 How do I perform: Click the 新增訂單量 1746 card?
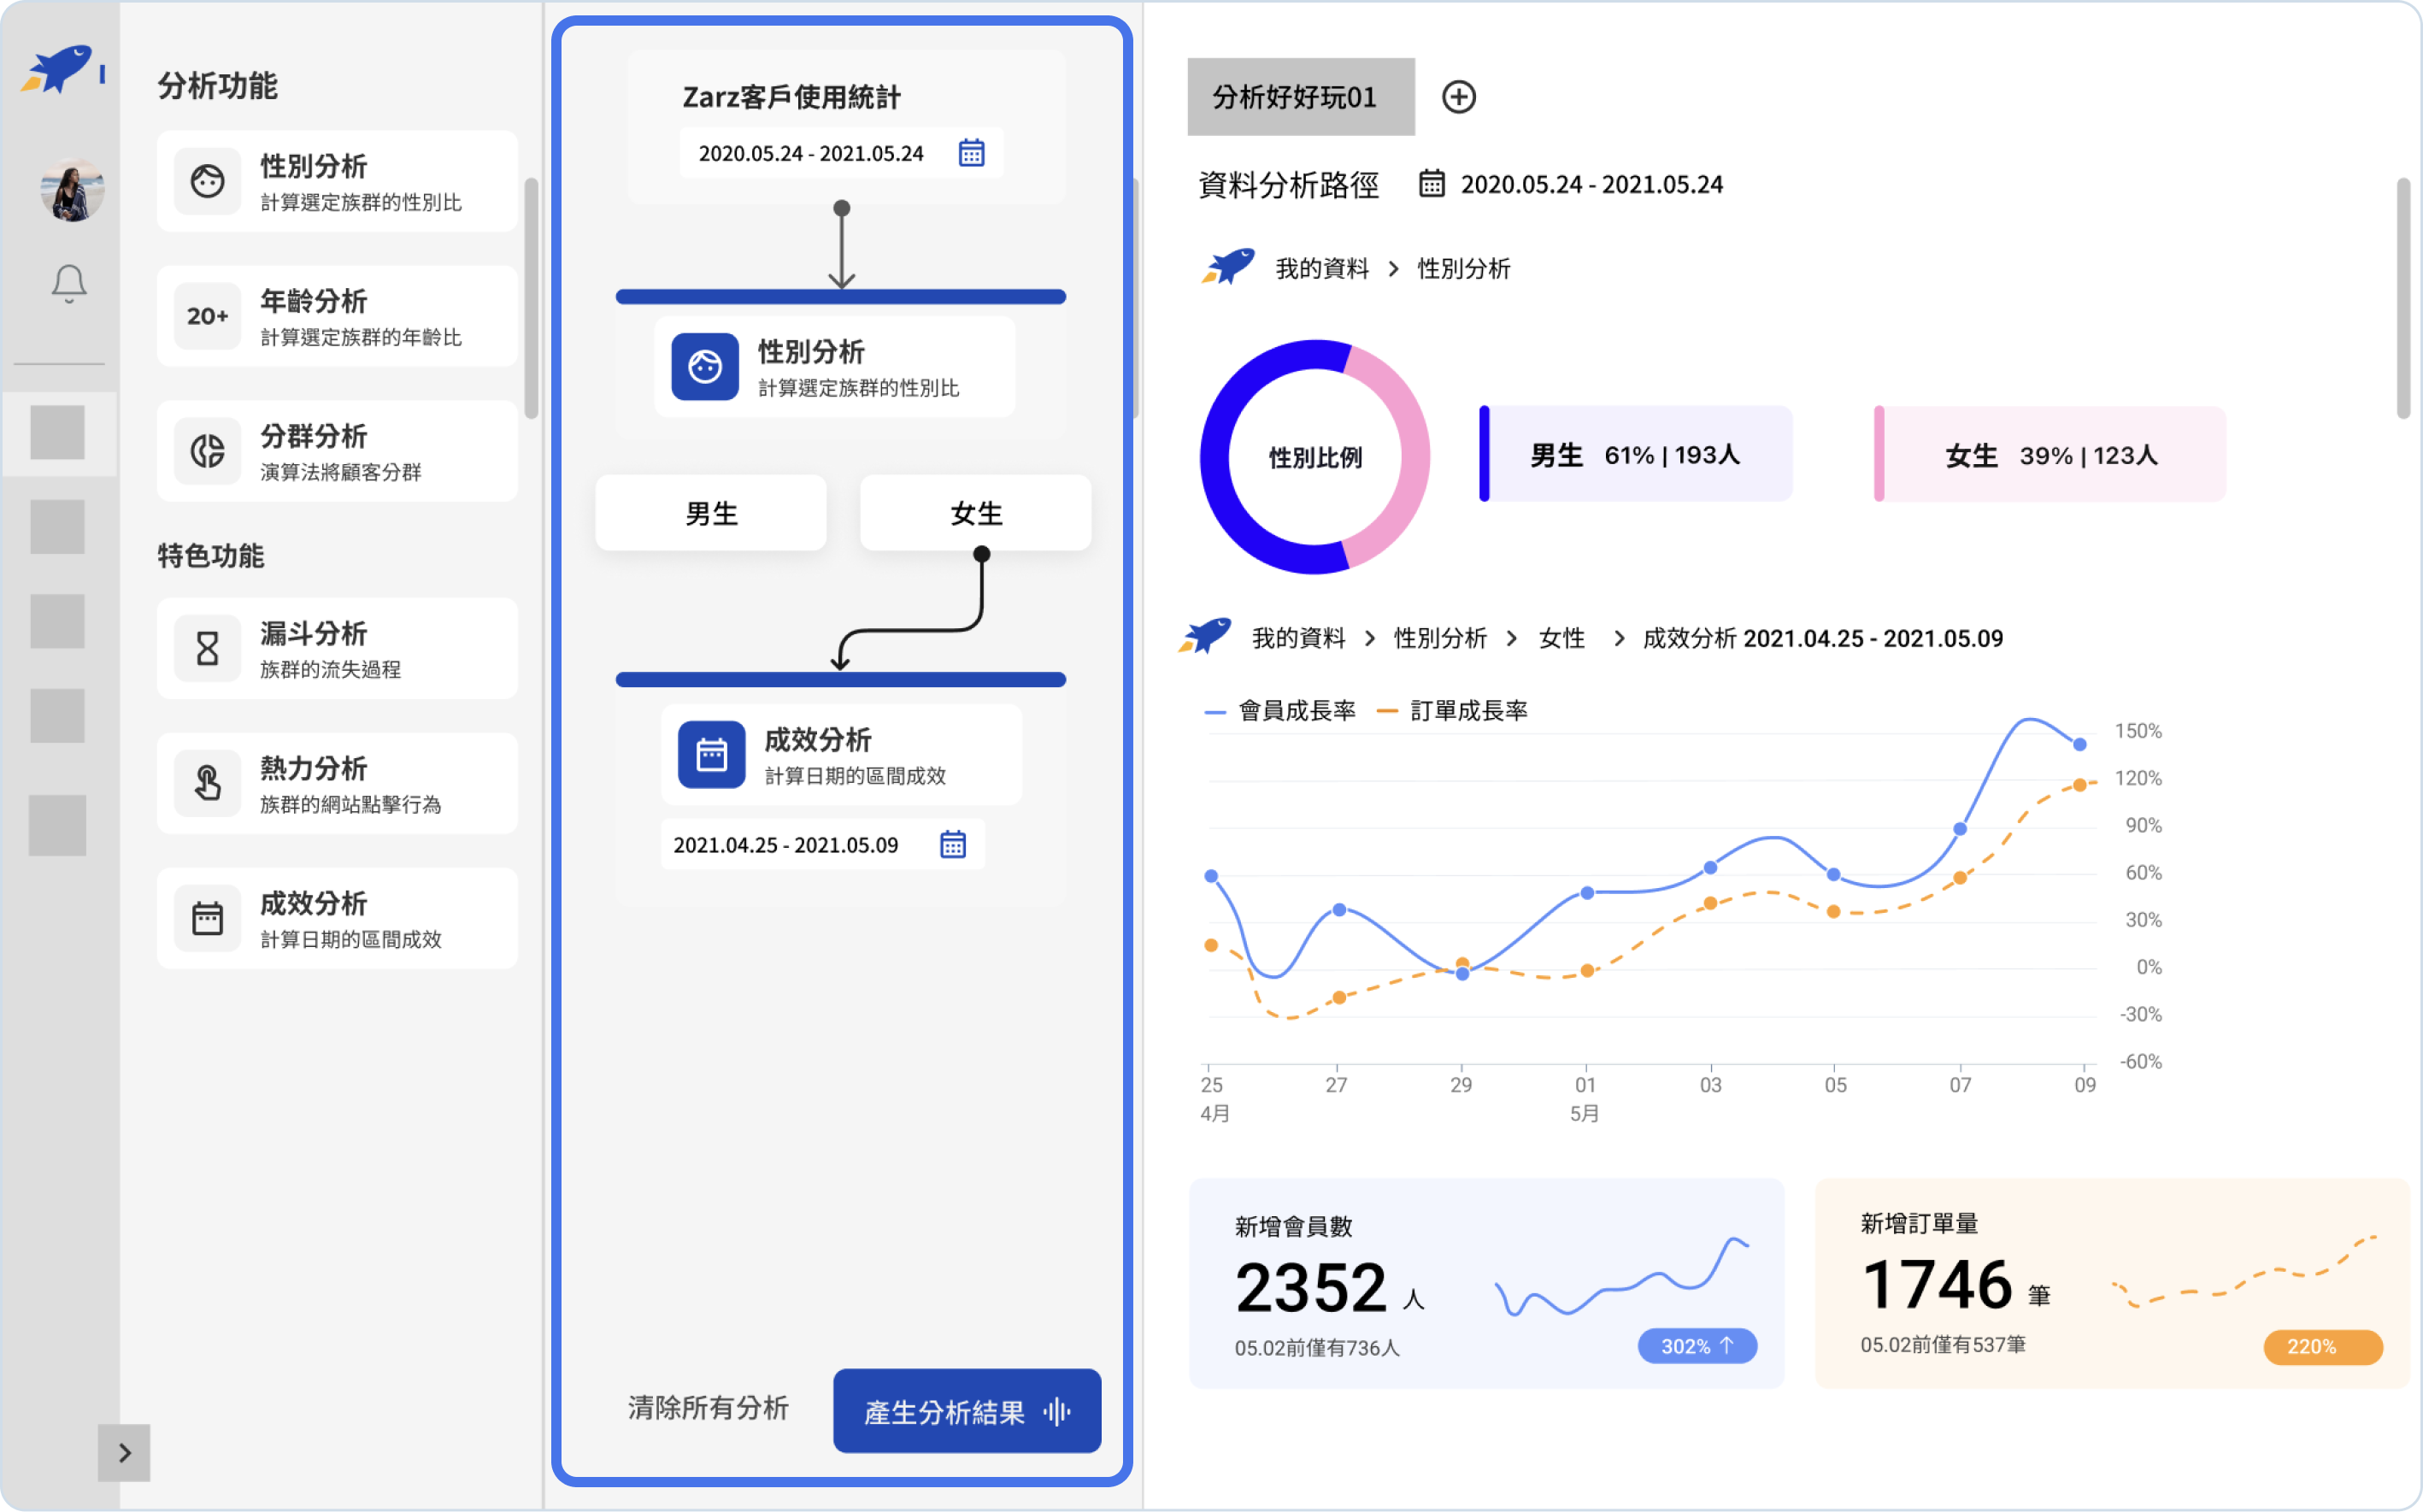pyautogui.click(x=2111, y=1284)
